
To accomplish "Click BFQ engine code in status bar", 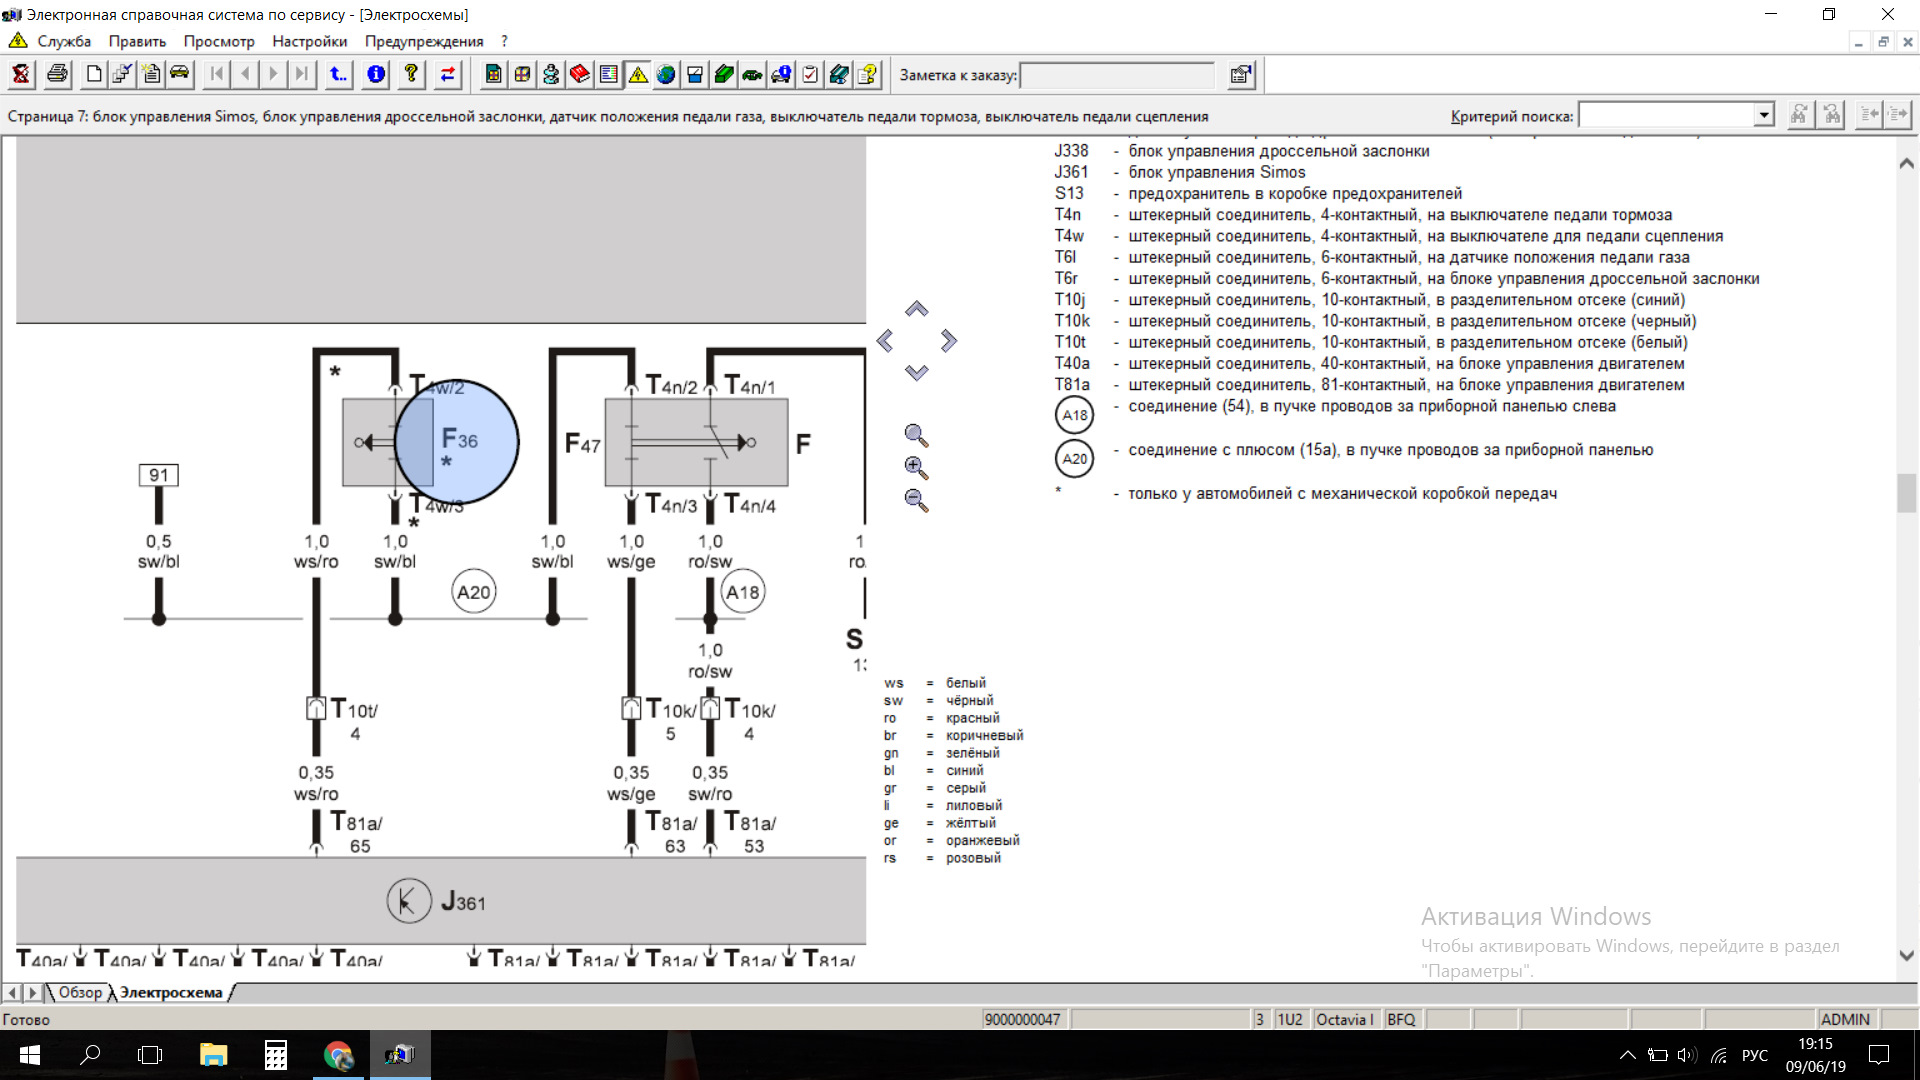I will click(x=1401, y=1019).
